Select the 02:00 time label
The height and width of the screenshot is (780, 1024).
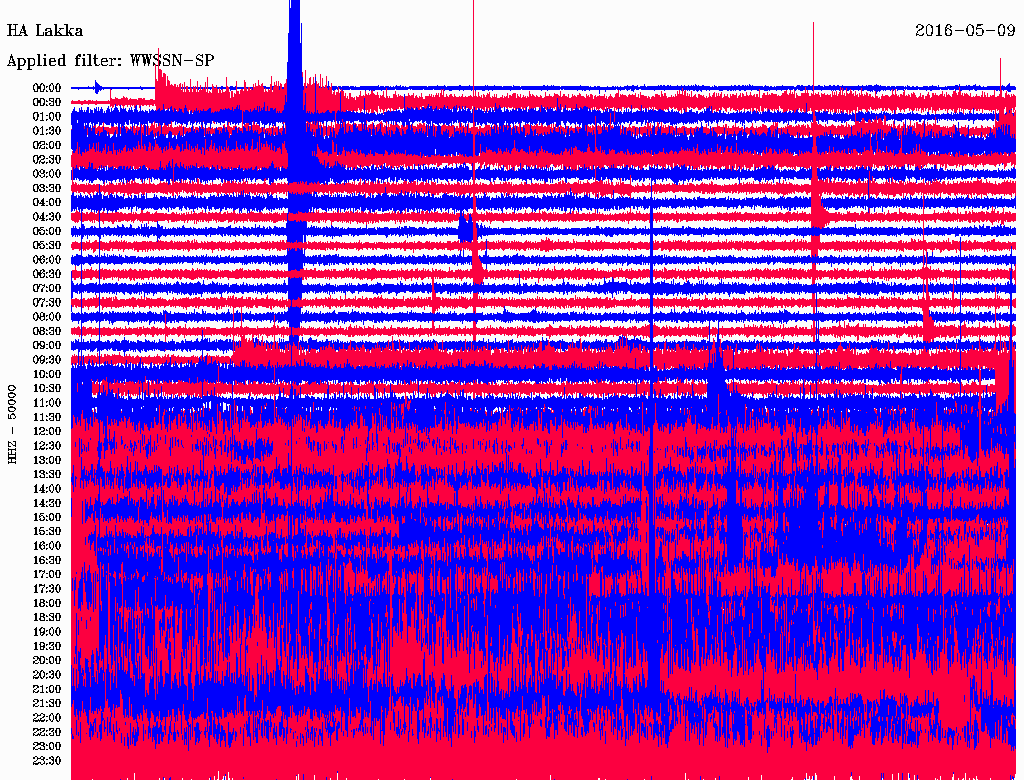click(47, 145)
